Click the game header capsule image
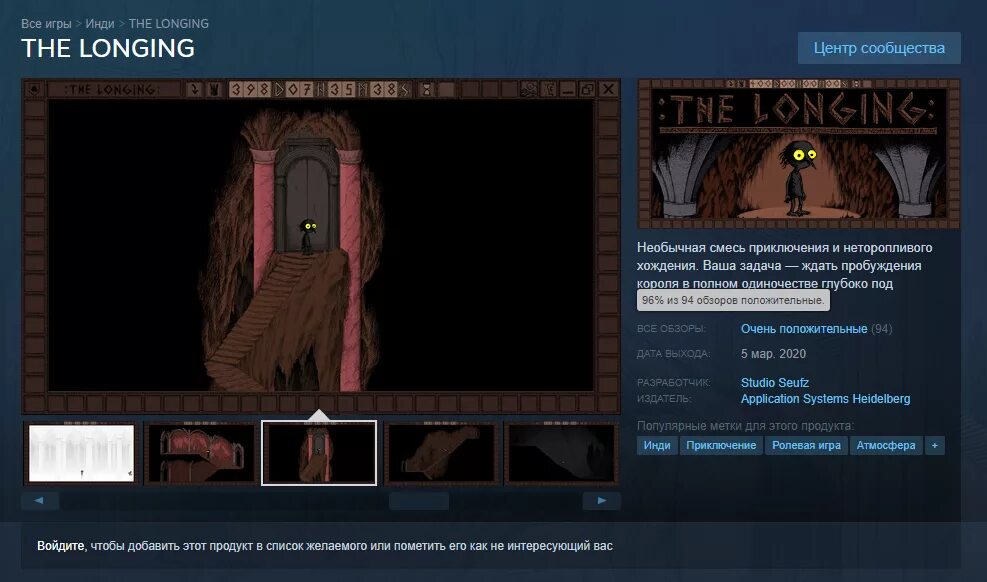The image size is (987, 582). click(799, 154)
